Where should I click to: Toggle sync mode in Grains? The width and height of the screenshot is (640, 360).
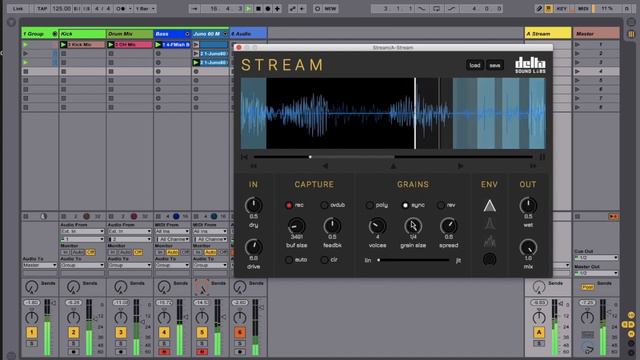tap(405, 205)
